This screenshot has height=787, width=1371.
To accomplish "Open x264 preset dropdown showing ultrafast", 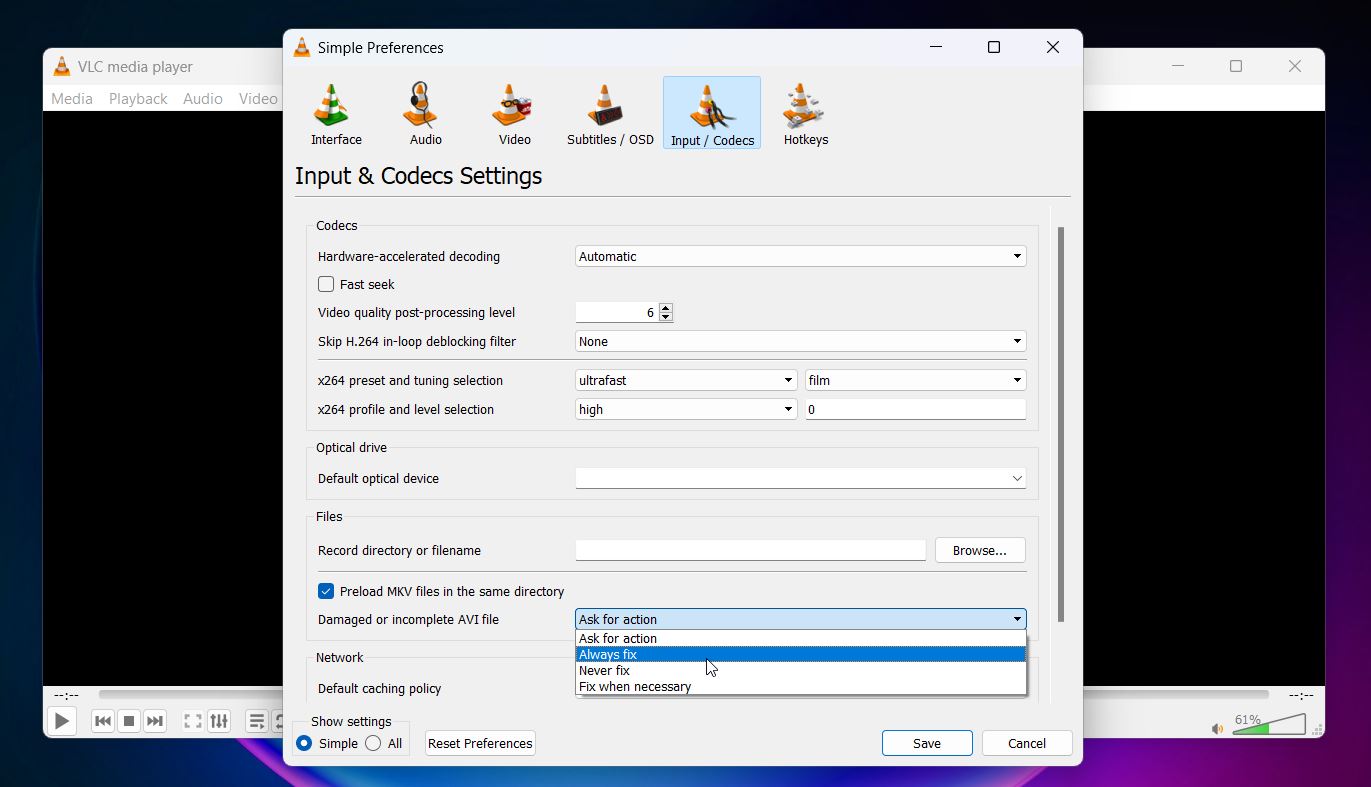I will tap(686, 380).
